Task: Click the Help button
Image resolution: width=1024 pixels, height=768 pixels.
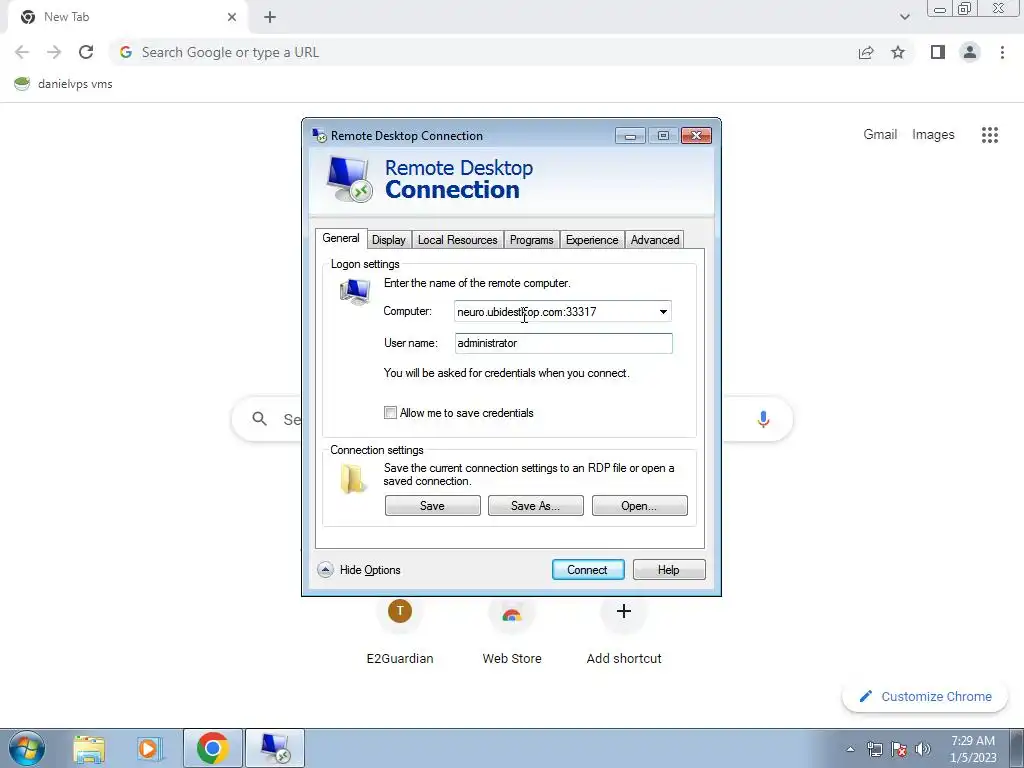Action: pyautogui.click(x=669, y=569)
